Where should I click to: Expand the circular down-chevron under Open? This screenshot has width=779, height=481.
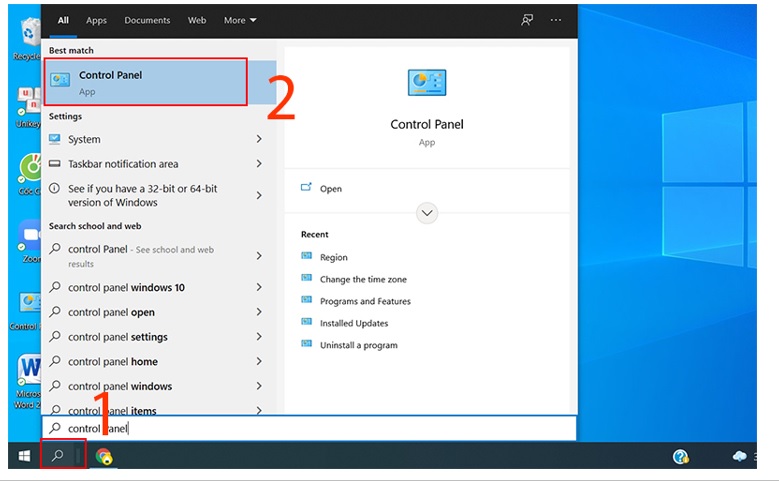tap(427, 213)
